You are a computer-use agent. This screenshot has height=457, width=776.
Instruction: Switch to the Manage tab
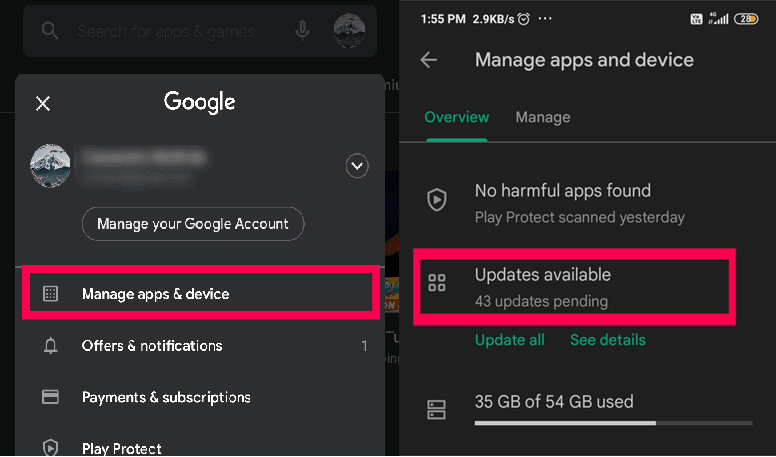[543, 117]
